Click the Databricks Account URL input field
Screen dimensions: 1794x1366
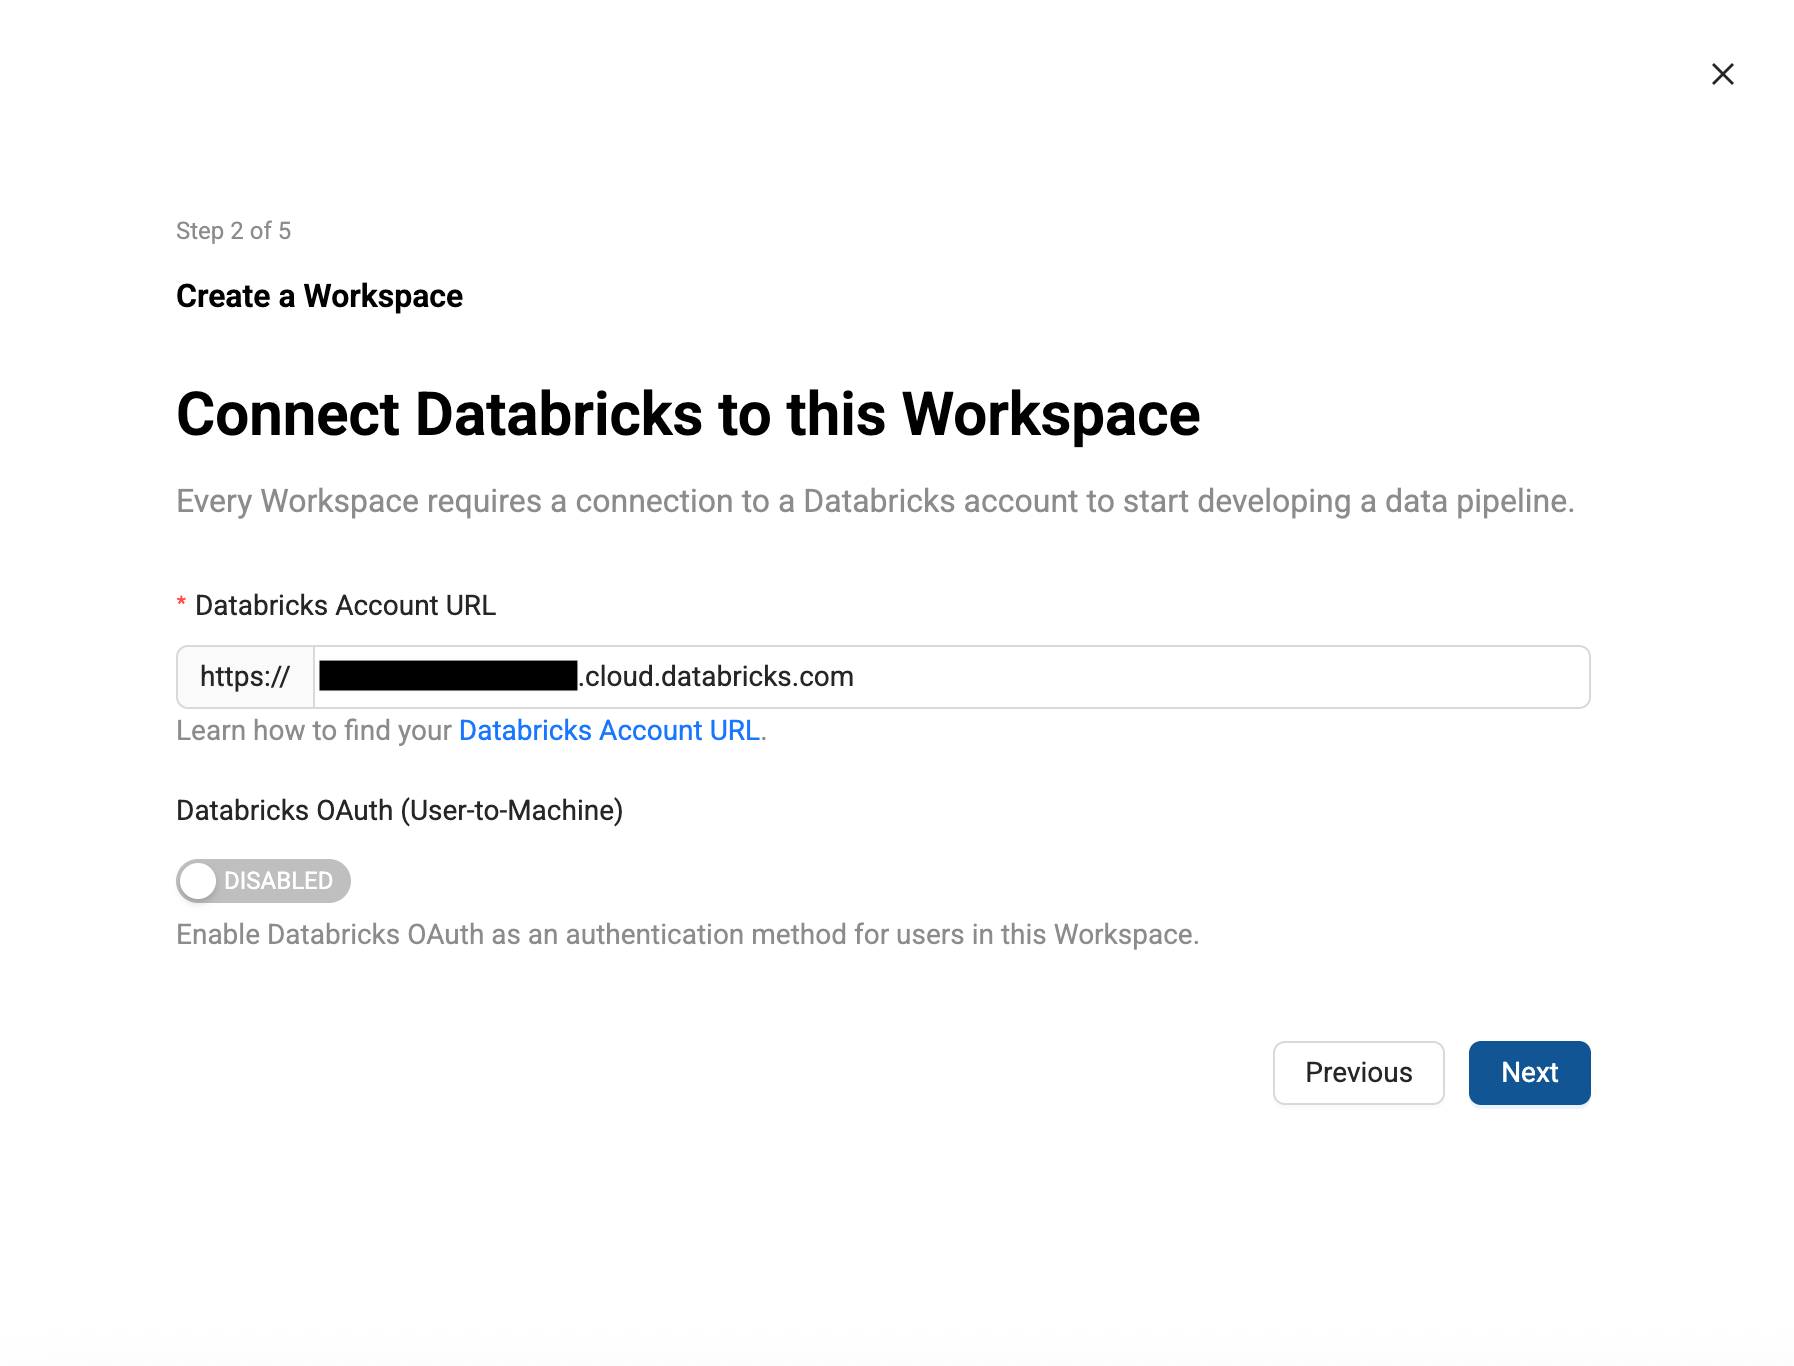[952, 677]
